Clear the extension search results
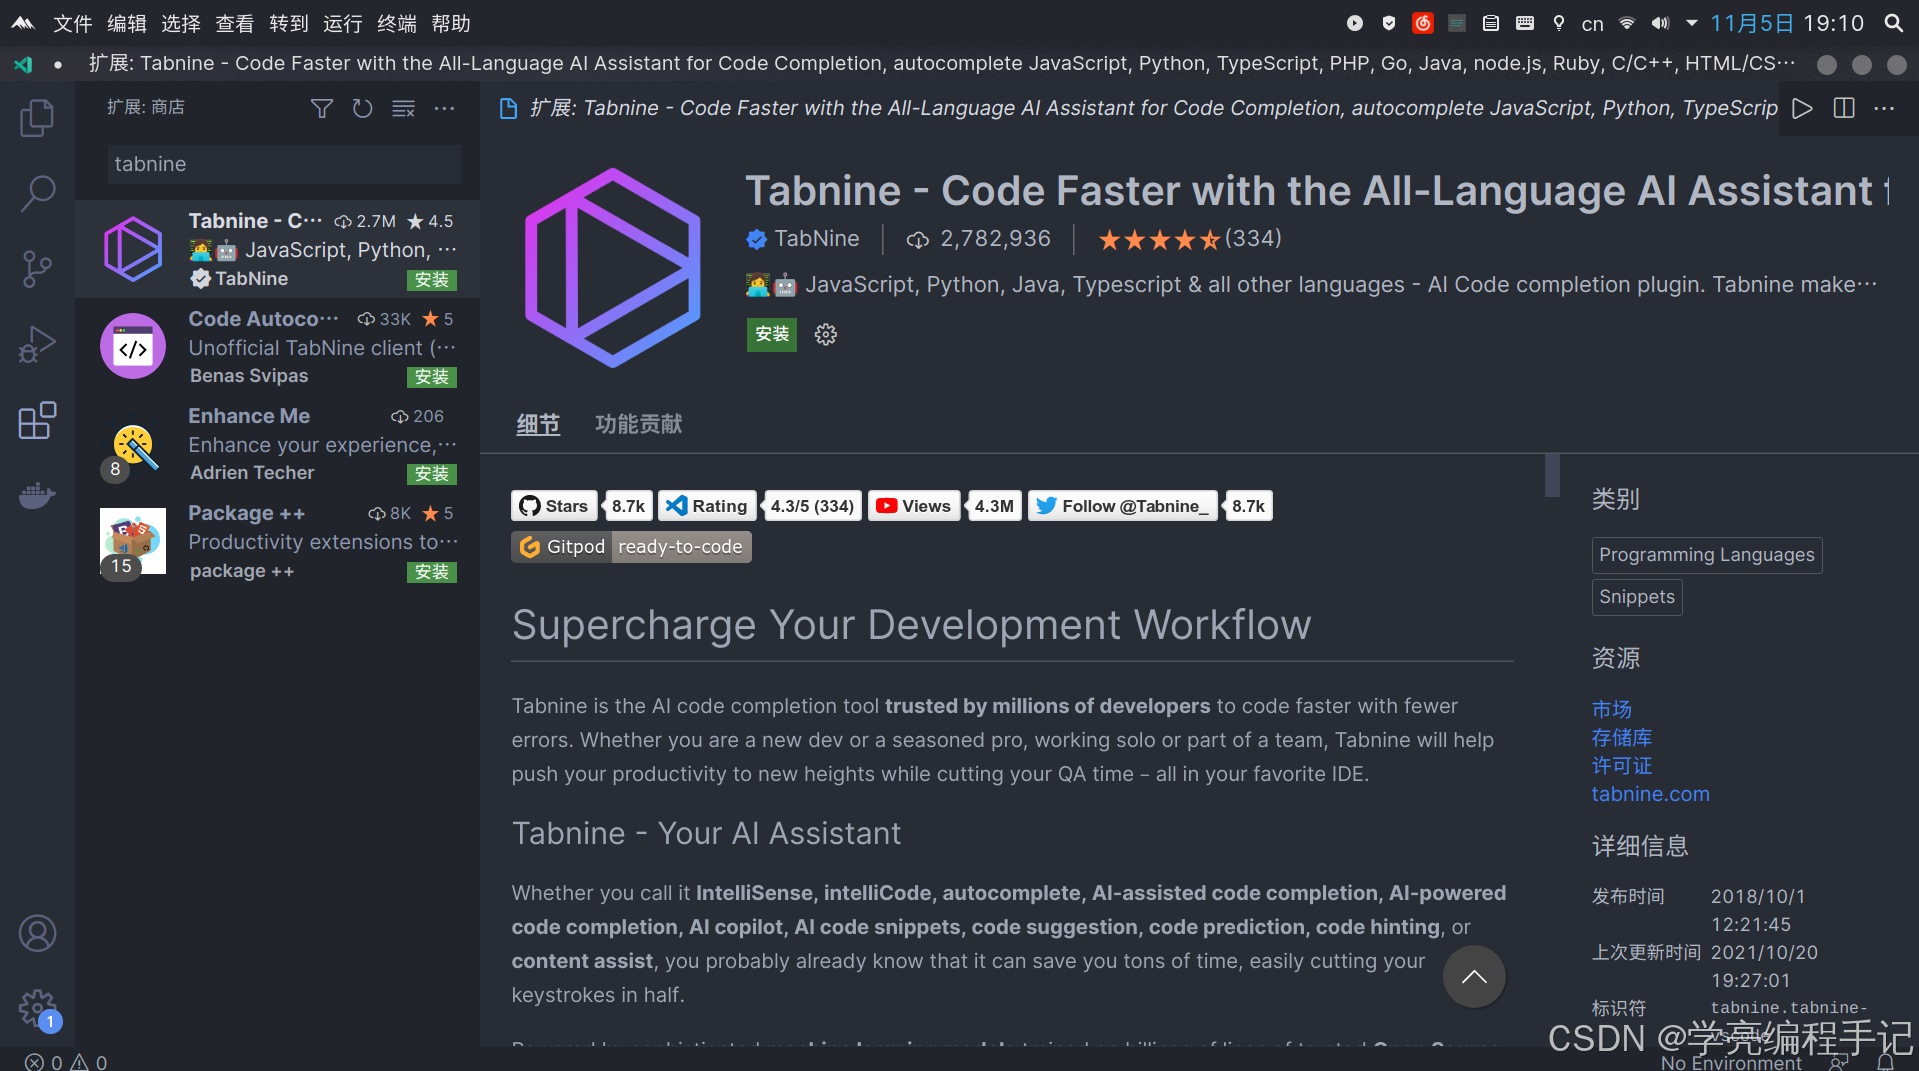The width and height of the screenshot is (1919, 1071). [x=403, y=108]
